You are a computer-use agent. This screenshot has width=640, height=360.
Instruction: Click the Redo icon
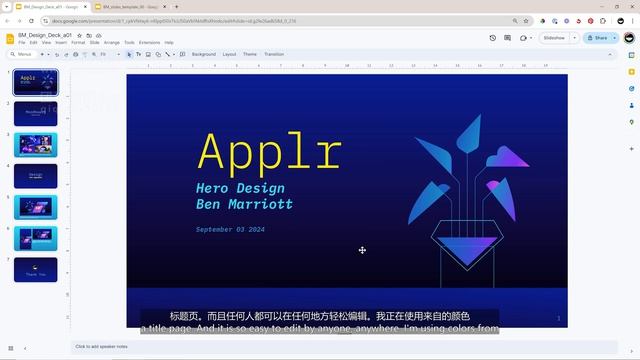[66, 54]
